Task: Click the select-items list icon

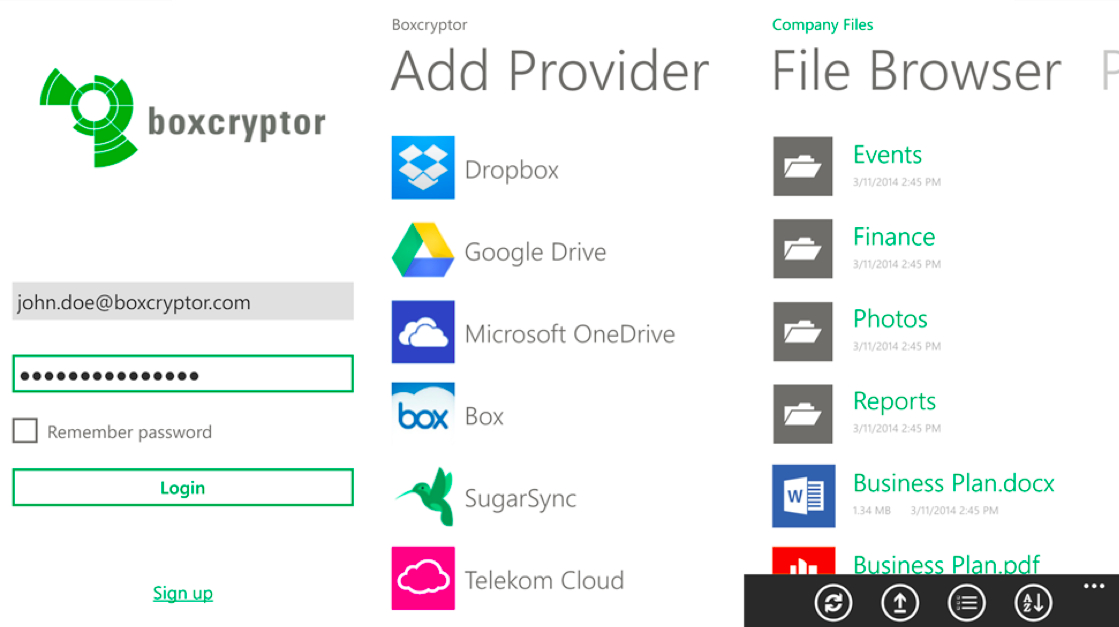Action: (966, 602)
